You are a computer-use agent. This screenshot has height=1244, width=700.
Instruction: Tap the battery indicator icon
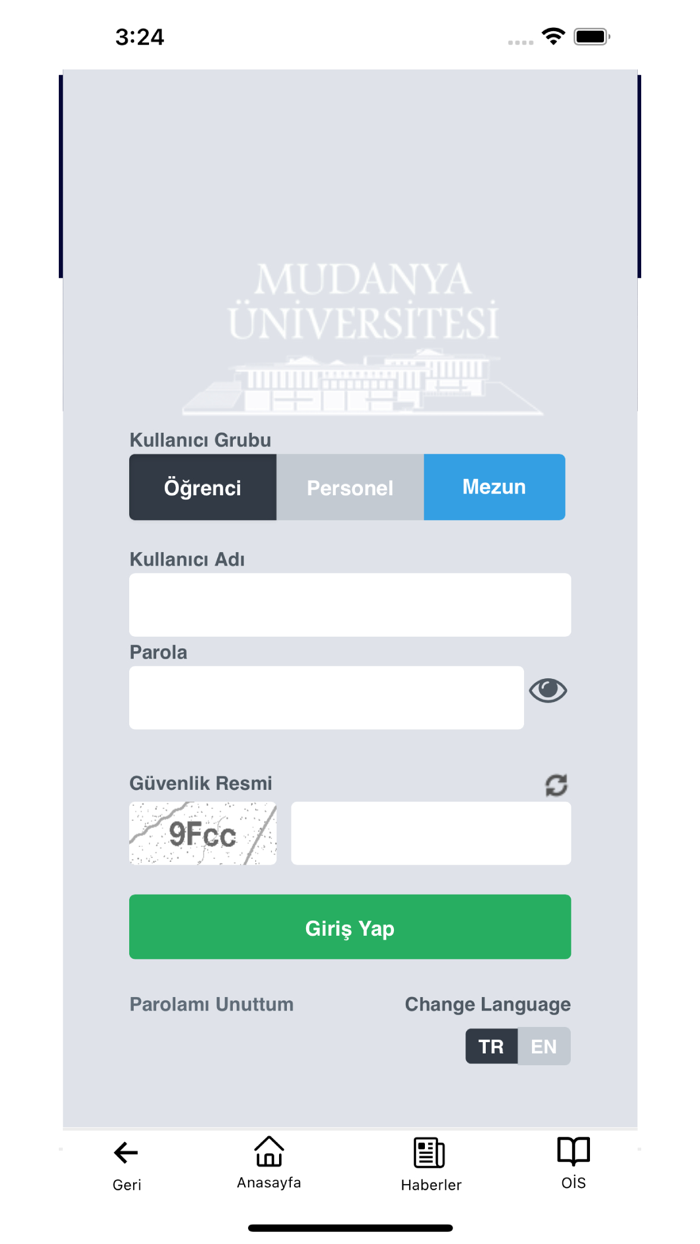(590, 36)
